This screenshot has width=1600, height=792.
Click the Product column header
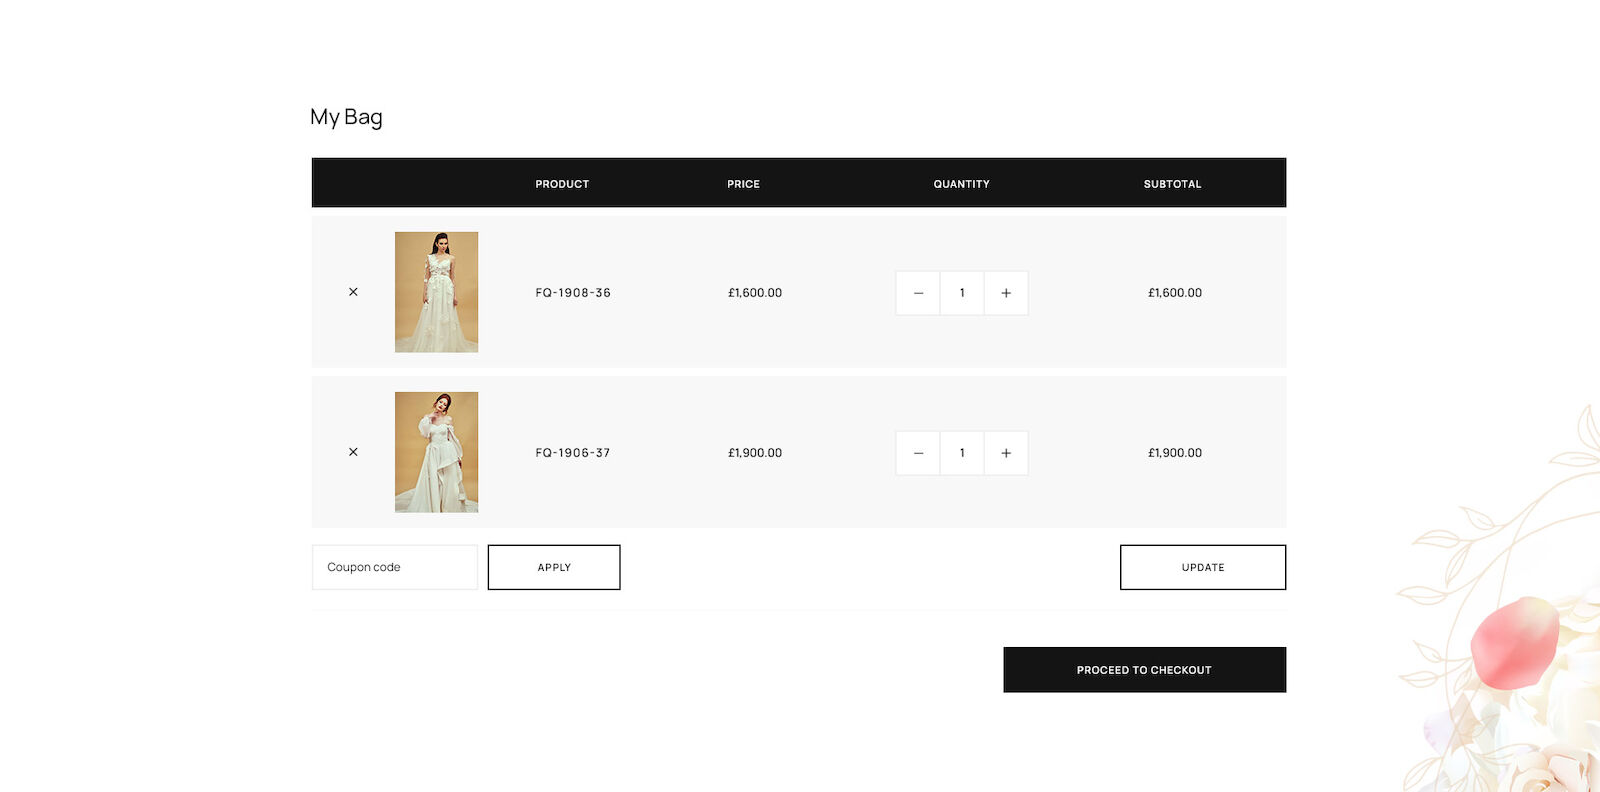562,184
